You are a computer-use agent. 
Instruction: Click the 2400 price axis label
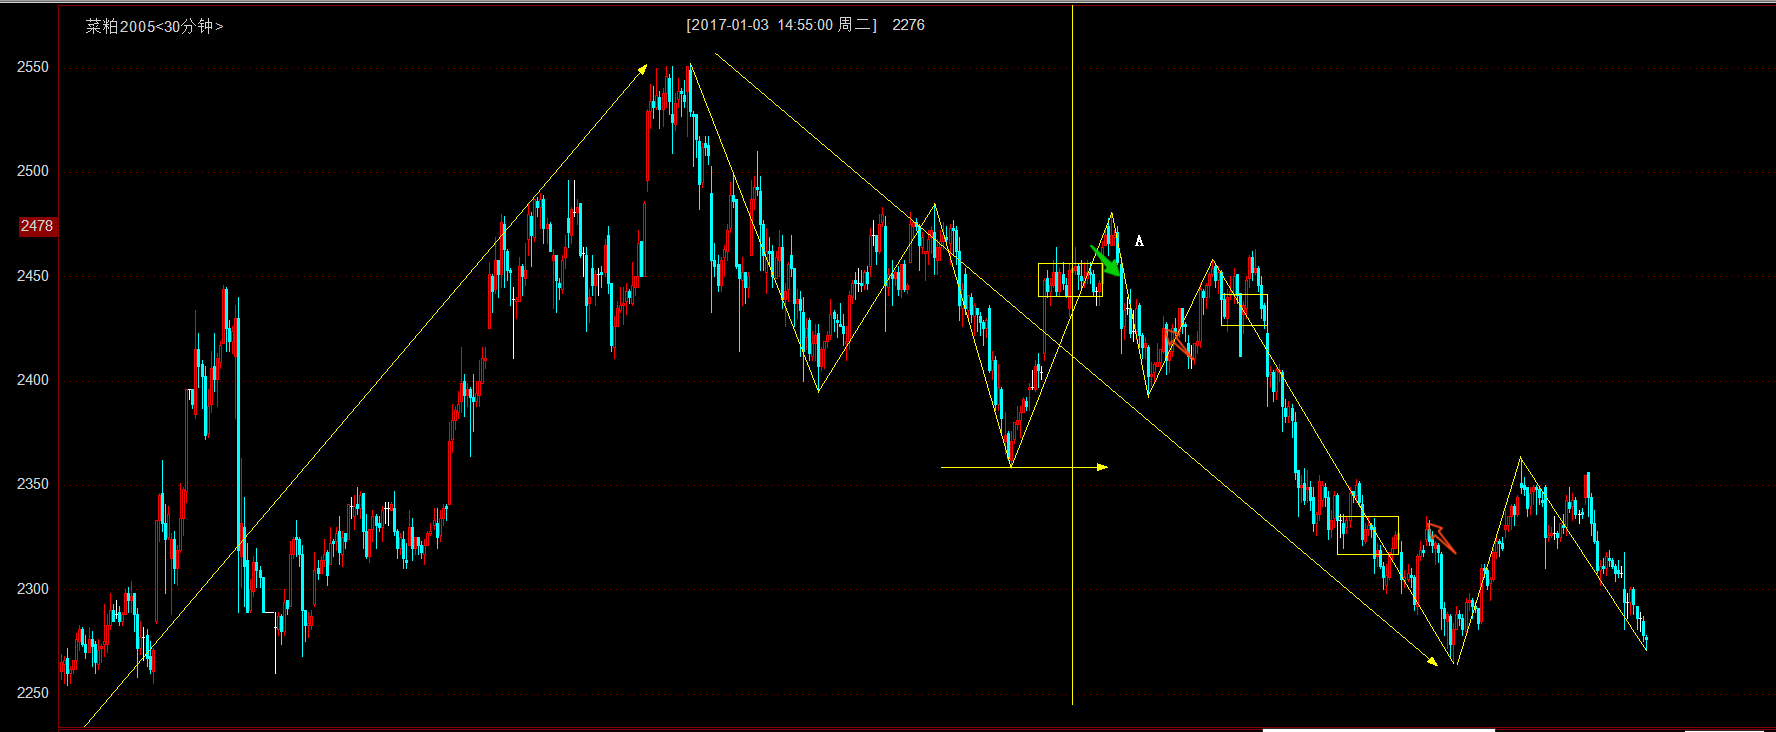point(33,380)
